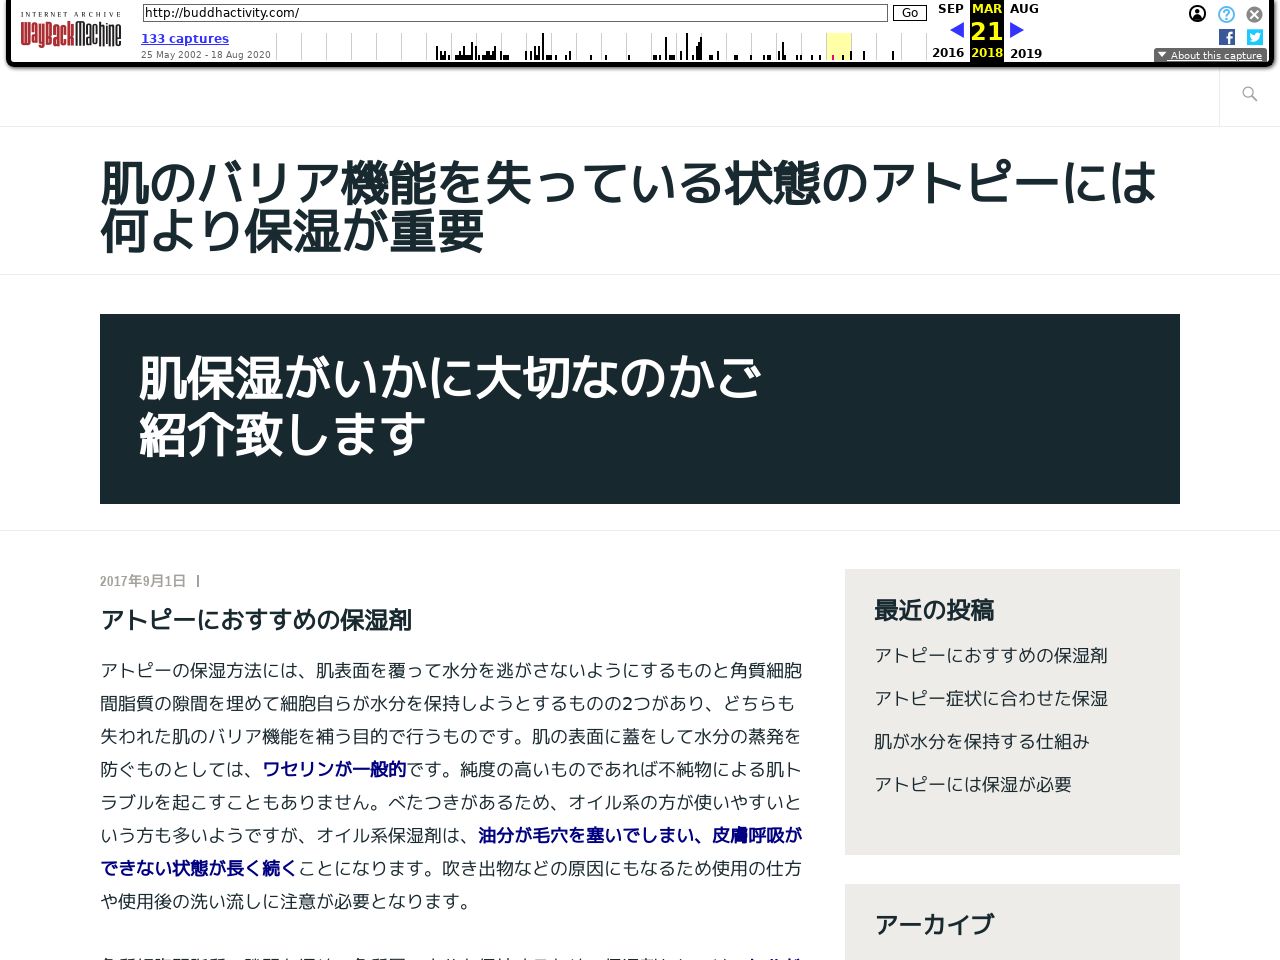Click the highlighted 2018 timeline section

coord(838,46)
